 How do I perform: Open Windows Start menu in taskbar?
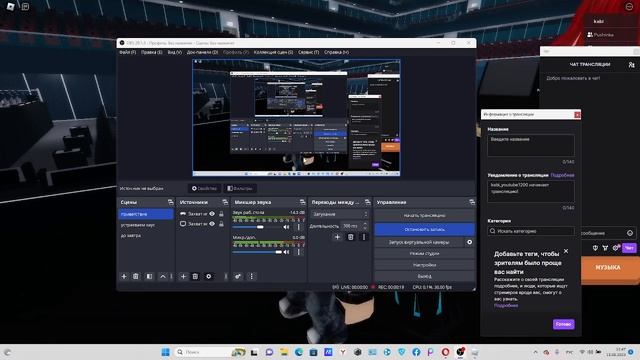166,352
